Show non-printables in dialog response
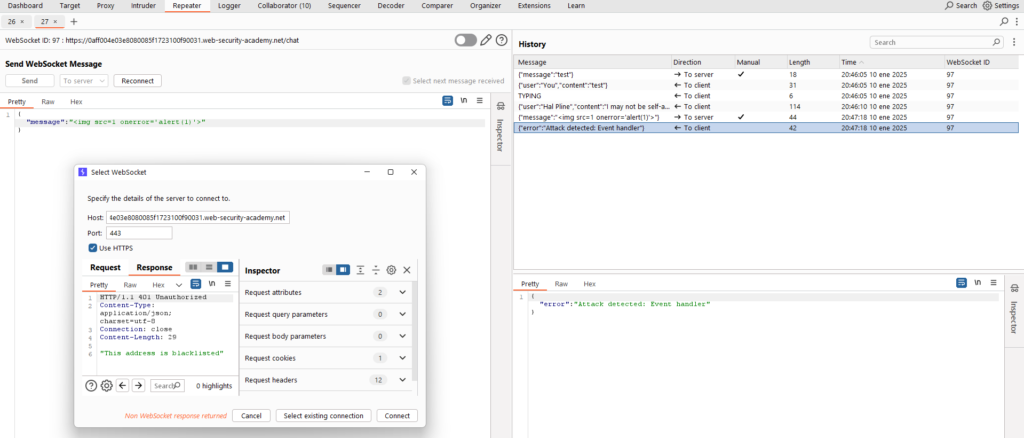The height and width of the screenshot is (438, 1024). pos(212,284)
